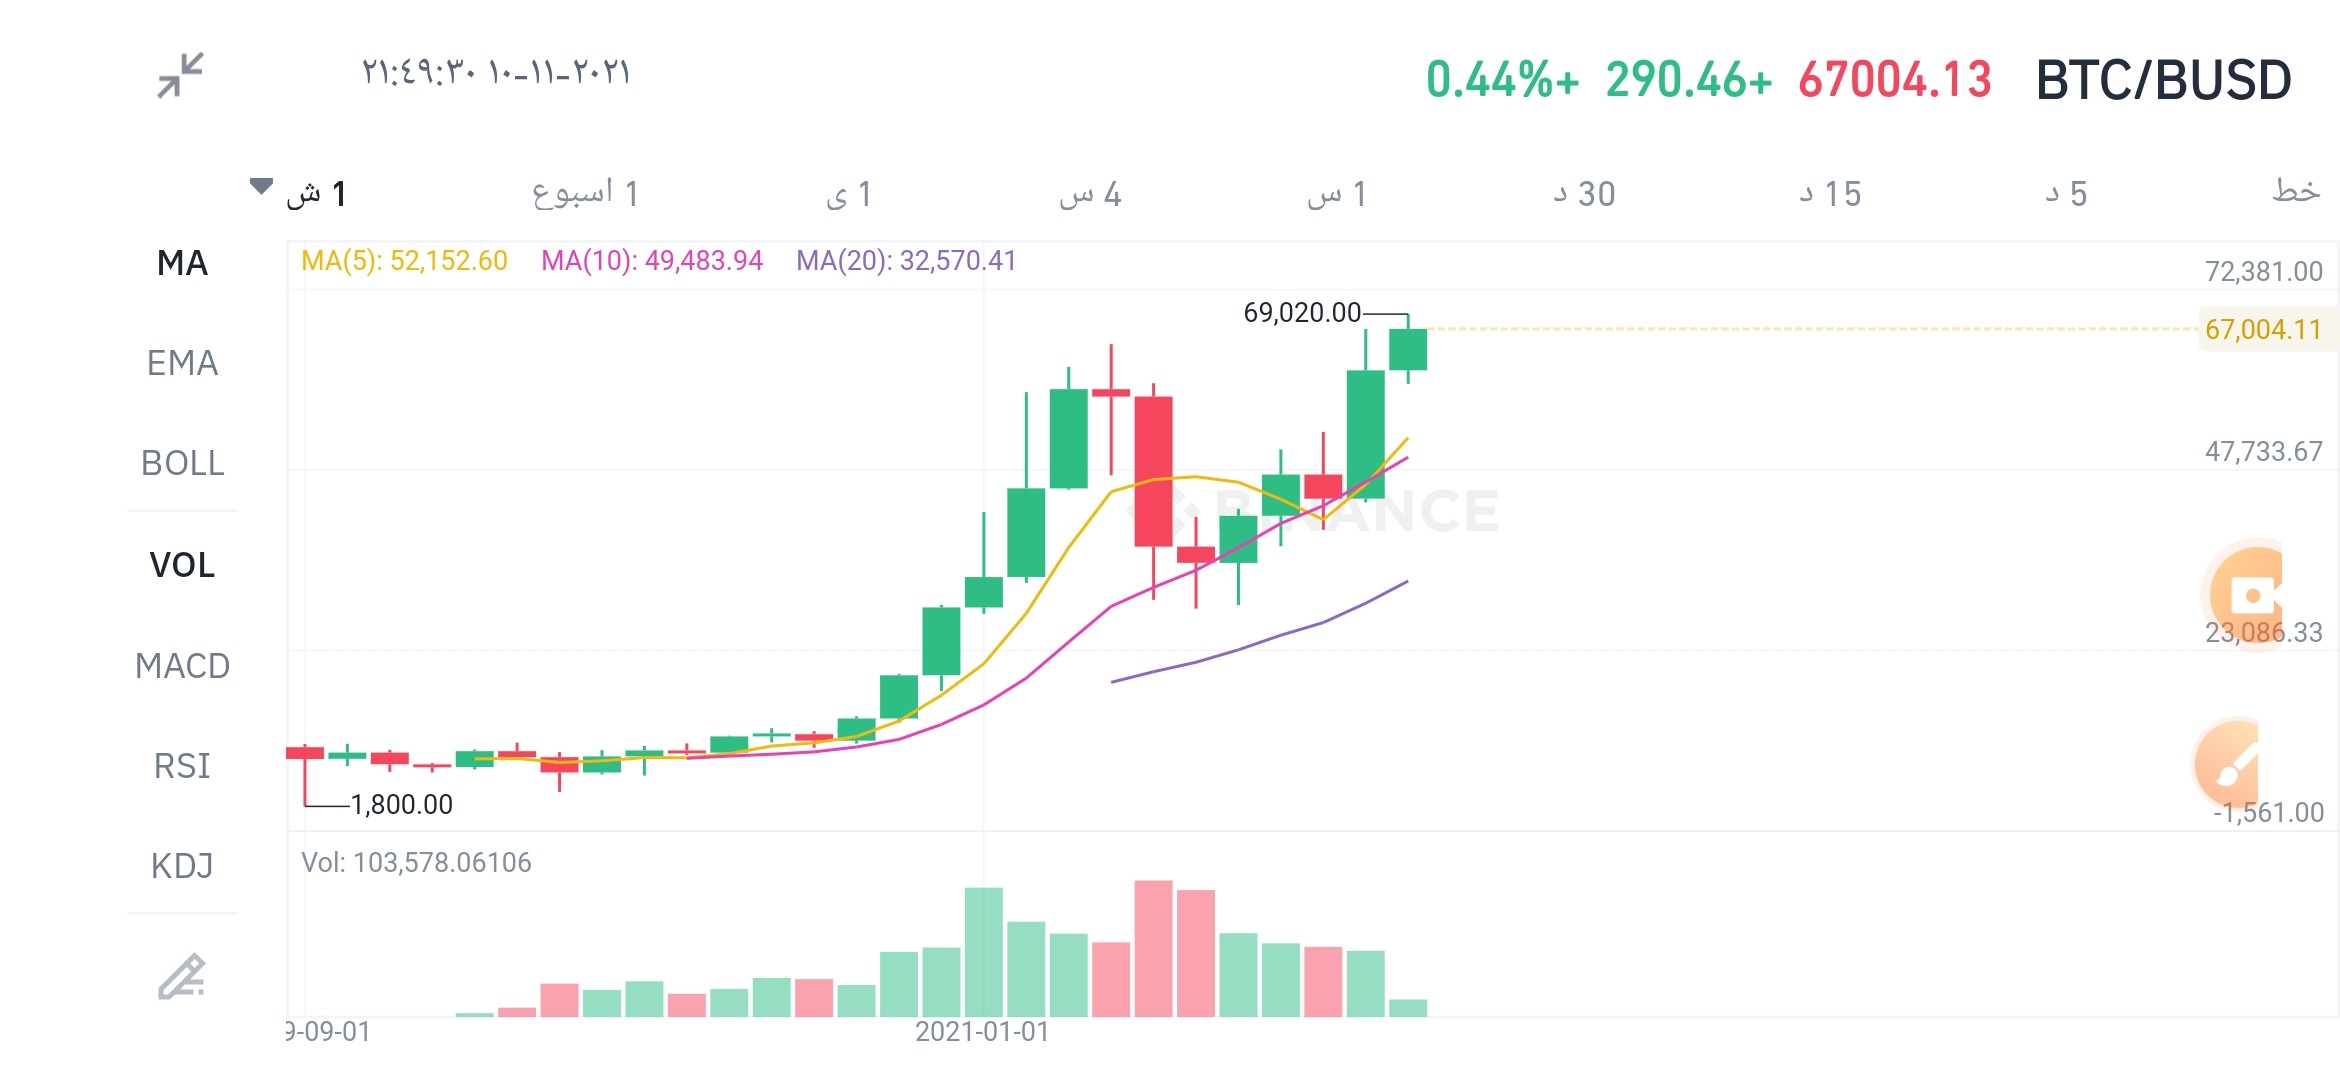Select the 30 د interval
This screenshot has width=2340, height=1080.
1584,194
